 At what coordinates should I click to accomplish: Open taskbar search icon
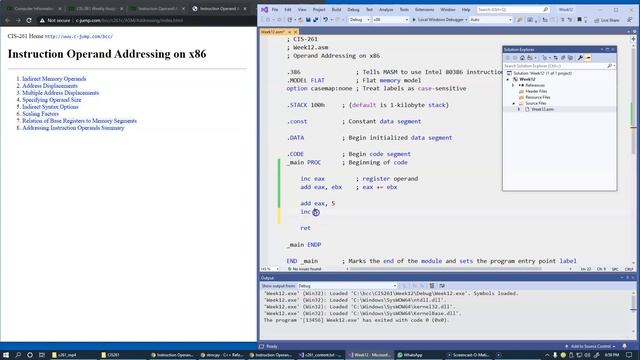pos(18,355)
